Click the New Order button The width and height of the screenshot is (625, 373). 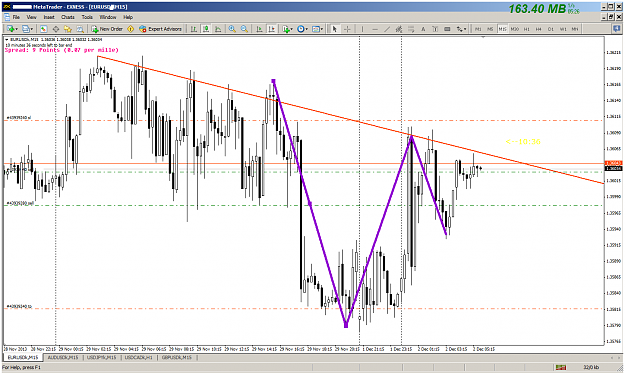pyautogui.click(x=107, y=29)
